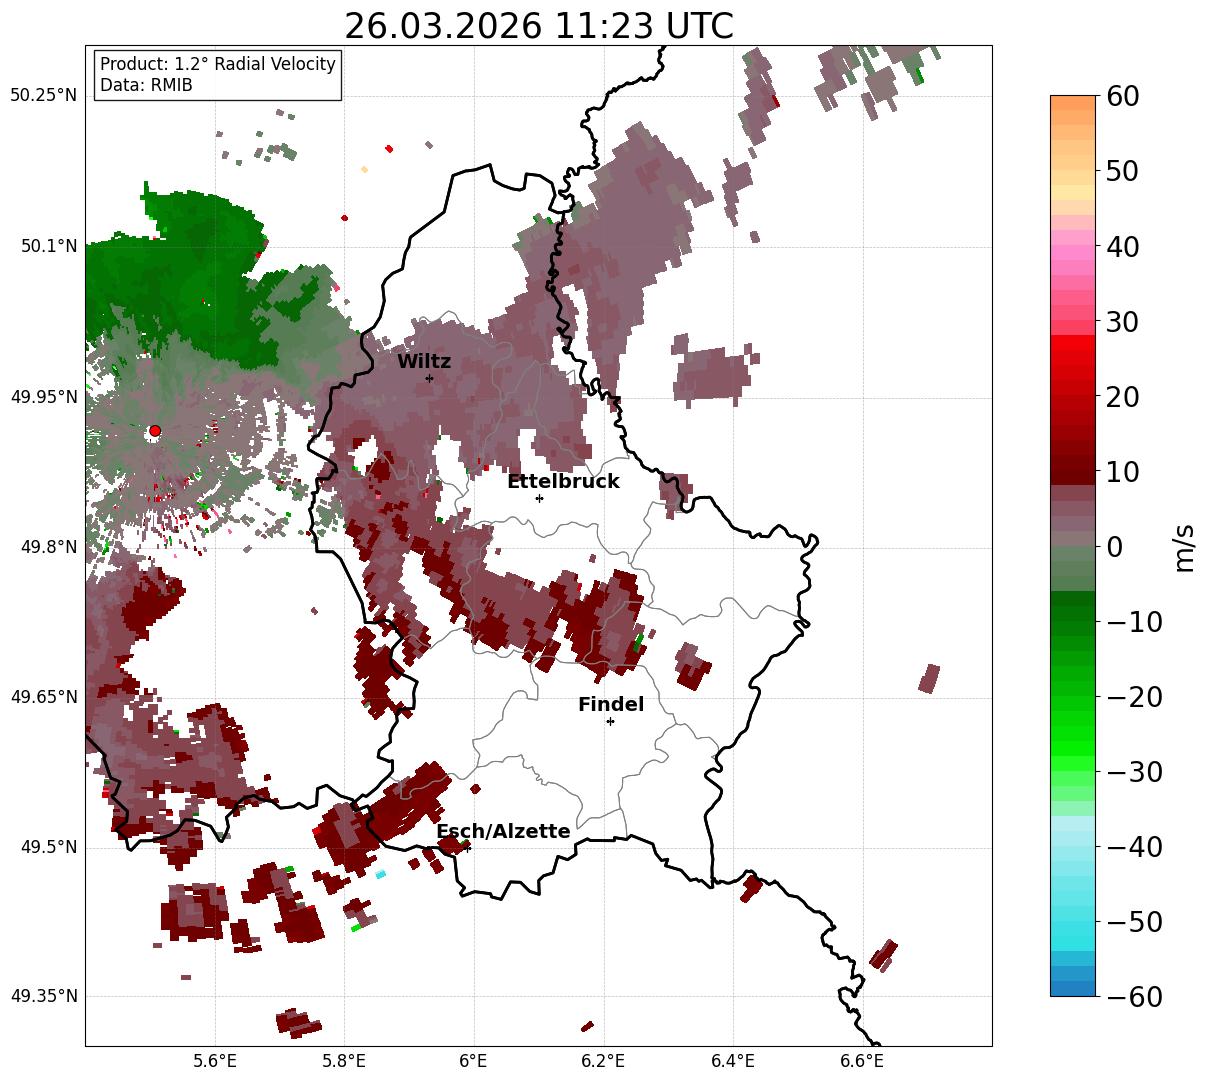Click the 50.1°N latitude label
The width and height of the screenshot is (1207, 1081).
pyautogui.click(x=48, y=246)
